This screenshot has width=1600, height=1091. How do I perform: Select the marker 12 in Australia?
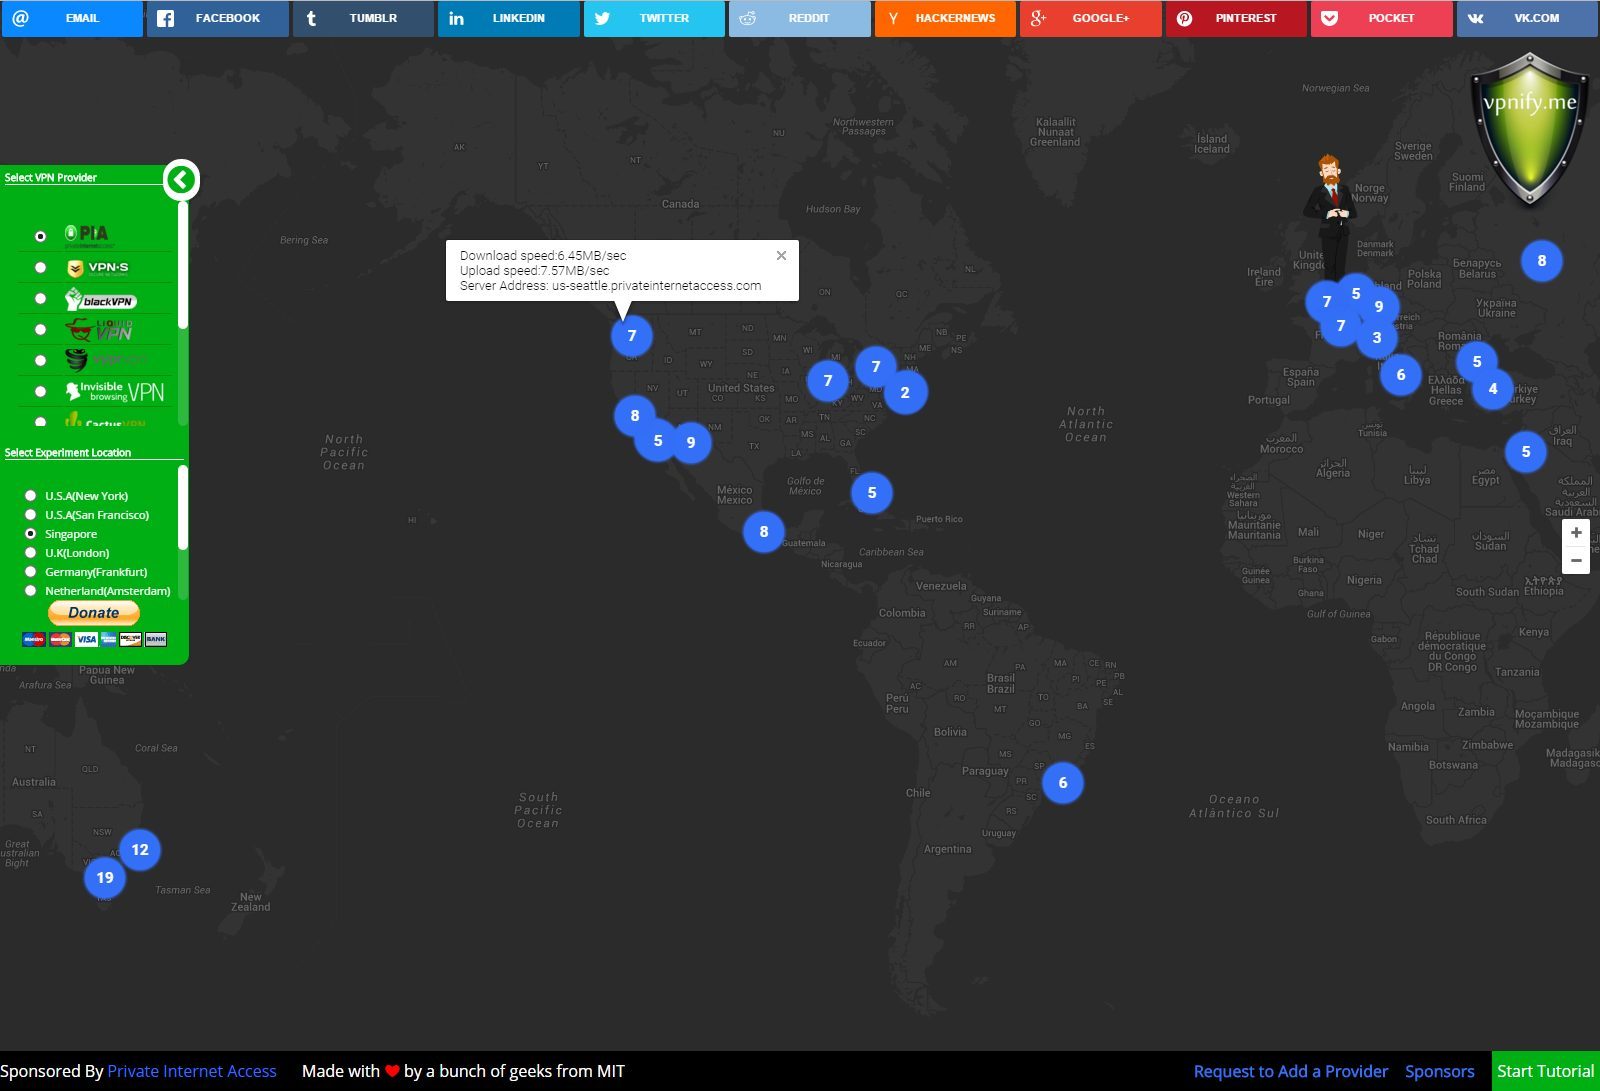click(x=140, y=849)
